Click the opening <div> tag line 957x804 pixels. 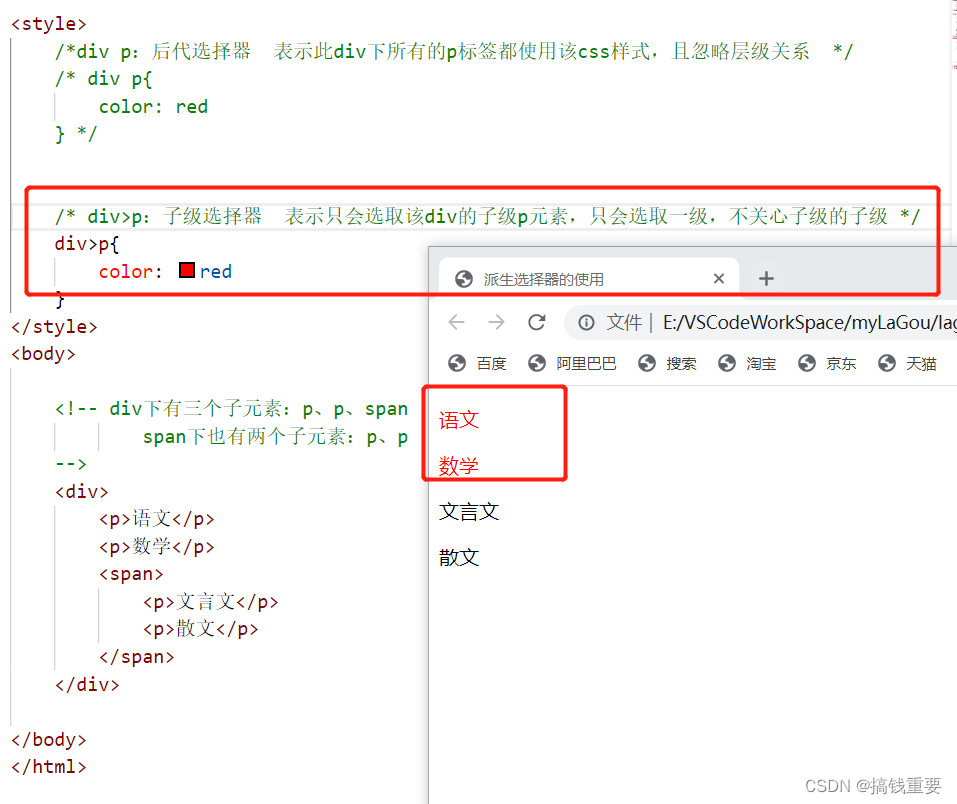[82, 491]
